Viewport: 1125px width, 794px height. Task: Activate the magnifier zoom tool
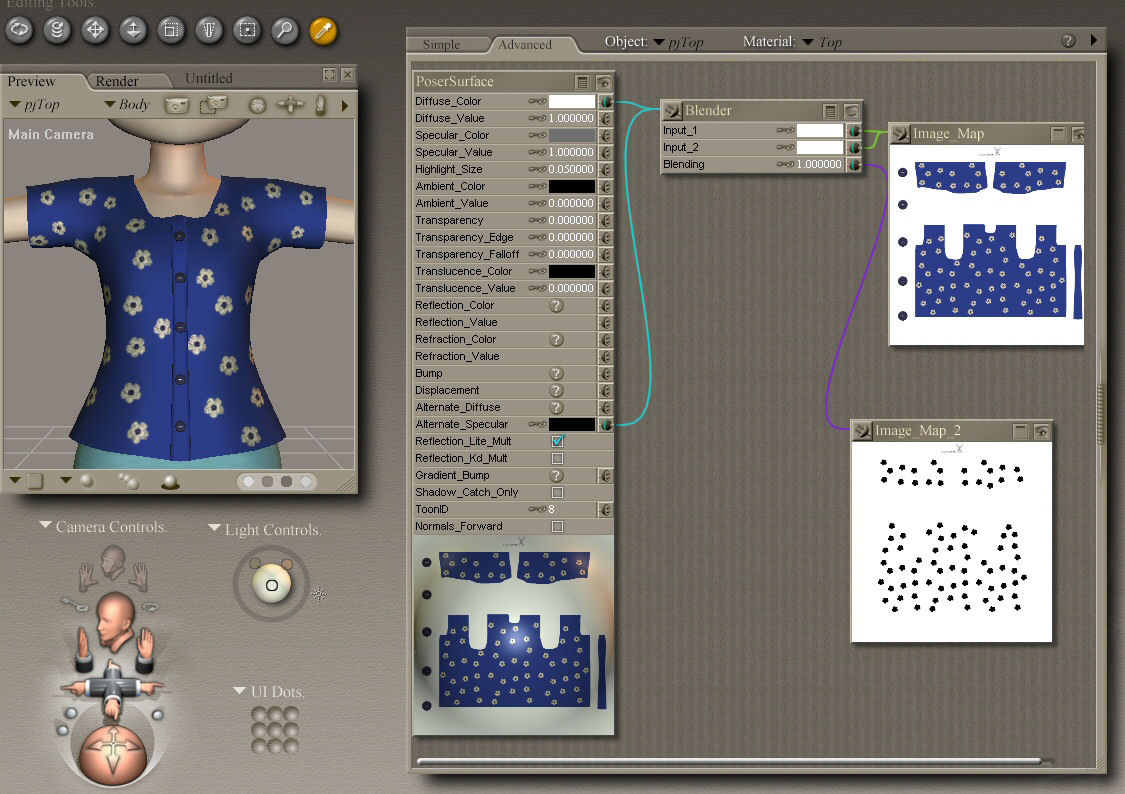point(285,30)
